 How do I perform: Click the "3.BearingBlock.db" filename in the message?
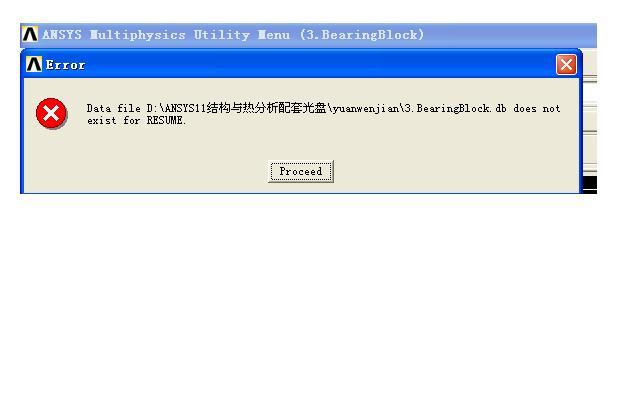456,109
